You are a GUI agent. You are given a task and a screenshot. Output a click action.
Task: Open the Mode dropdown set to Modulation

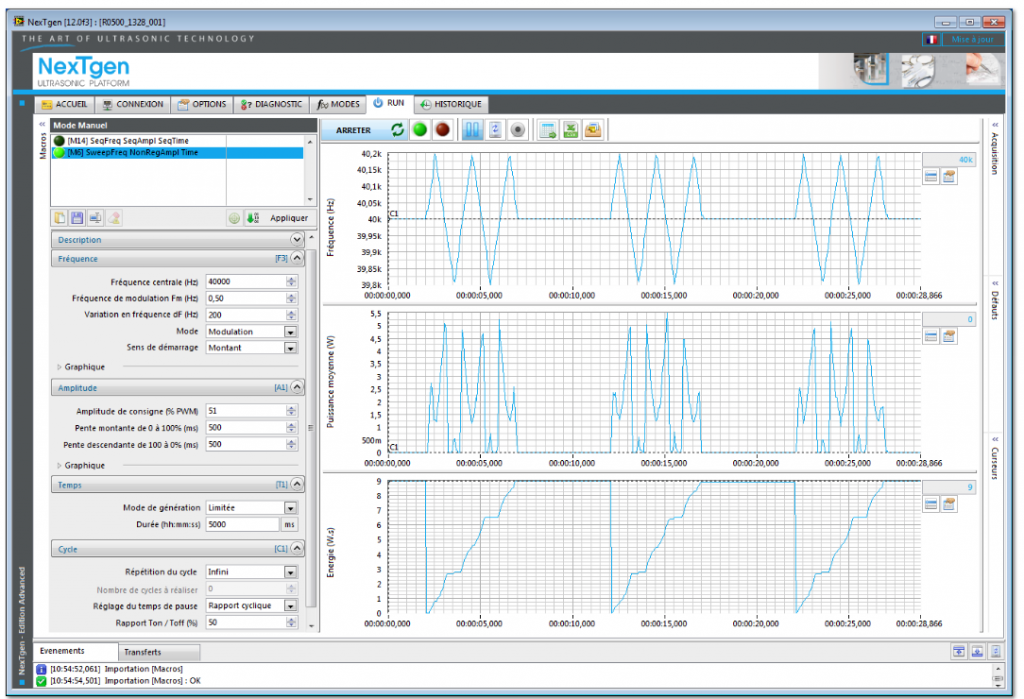pyautogui.click(x=291, y=332)
